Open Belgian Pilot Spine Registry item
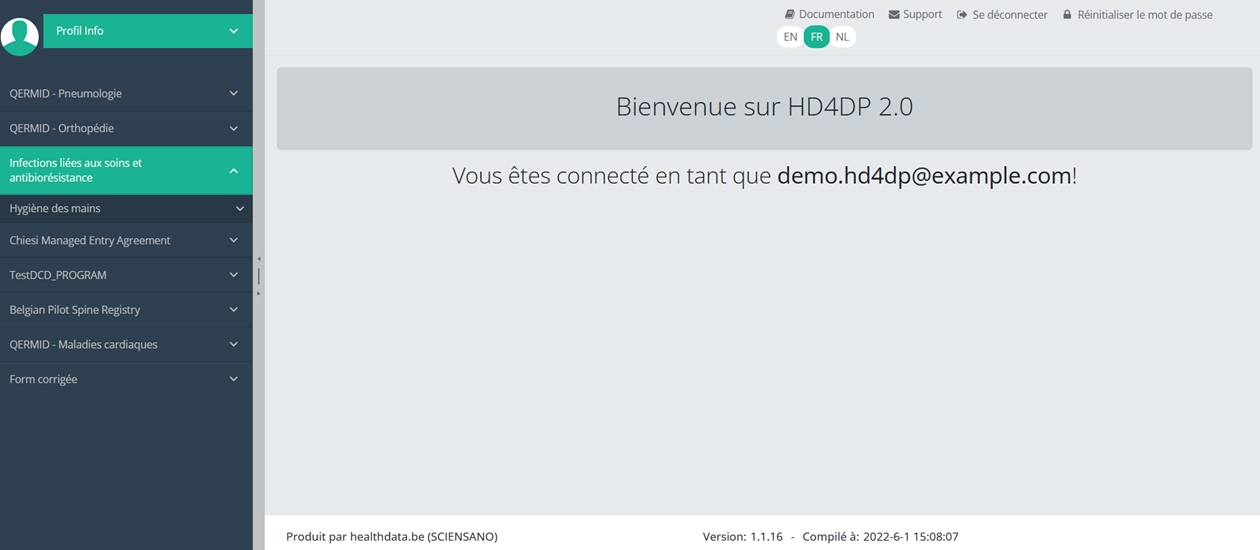Viewport: 1260px width, 550px height. point(75,310)
